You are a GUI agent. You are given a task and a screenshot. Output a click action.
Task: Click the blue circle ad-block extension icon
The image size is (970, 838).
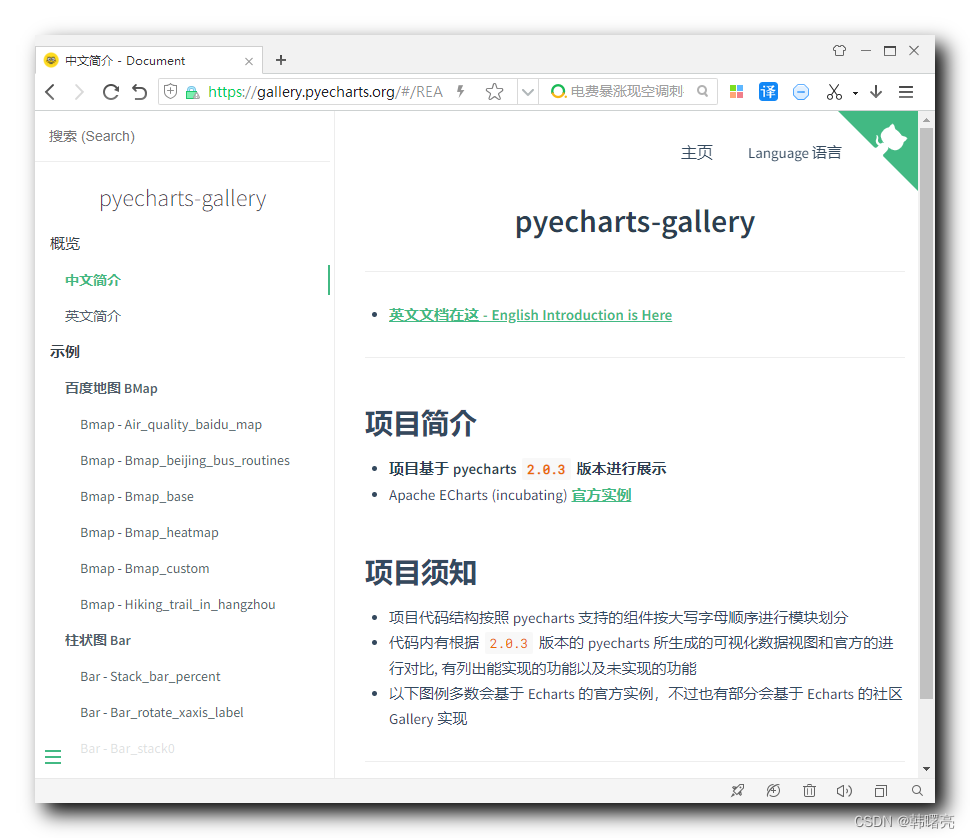800,92
